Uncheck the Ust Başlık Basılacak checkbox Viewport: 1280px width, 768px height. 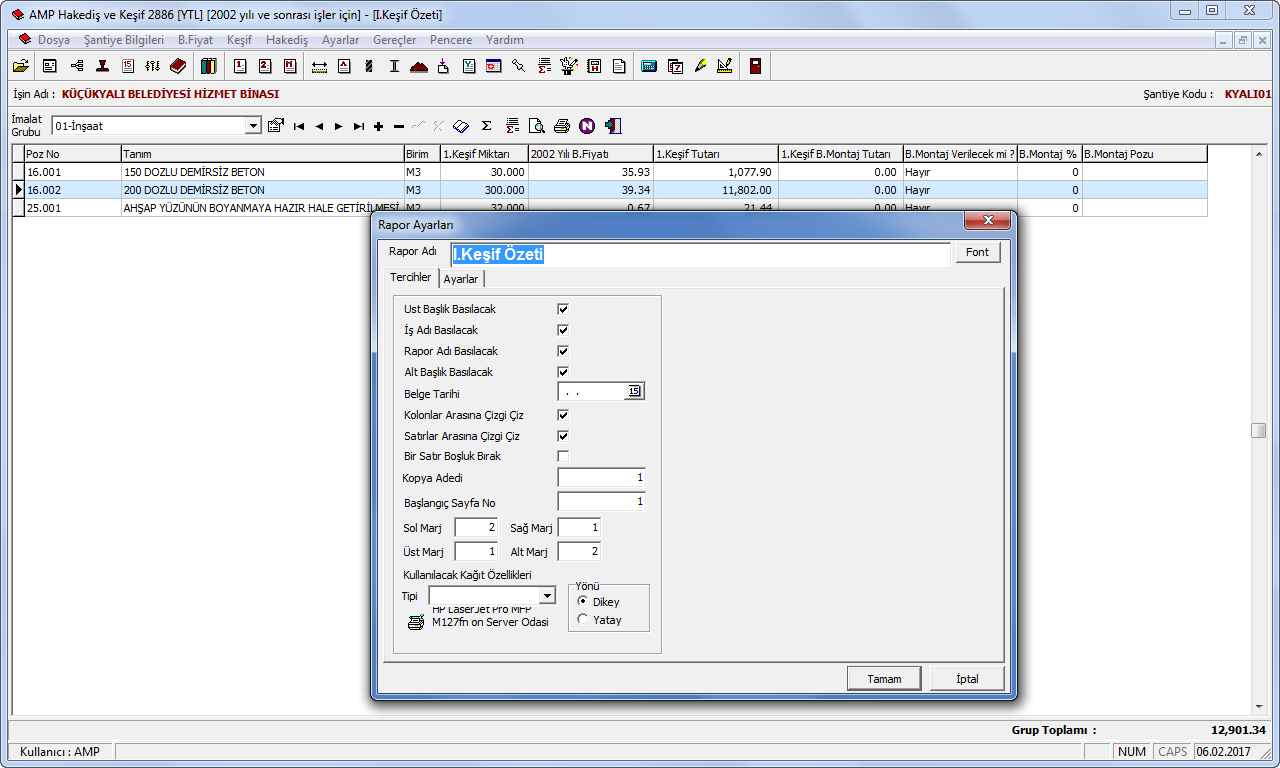coord(563,309)
